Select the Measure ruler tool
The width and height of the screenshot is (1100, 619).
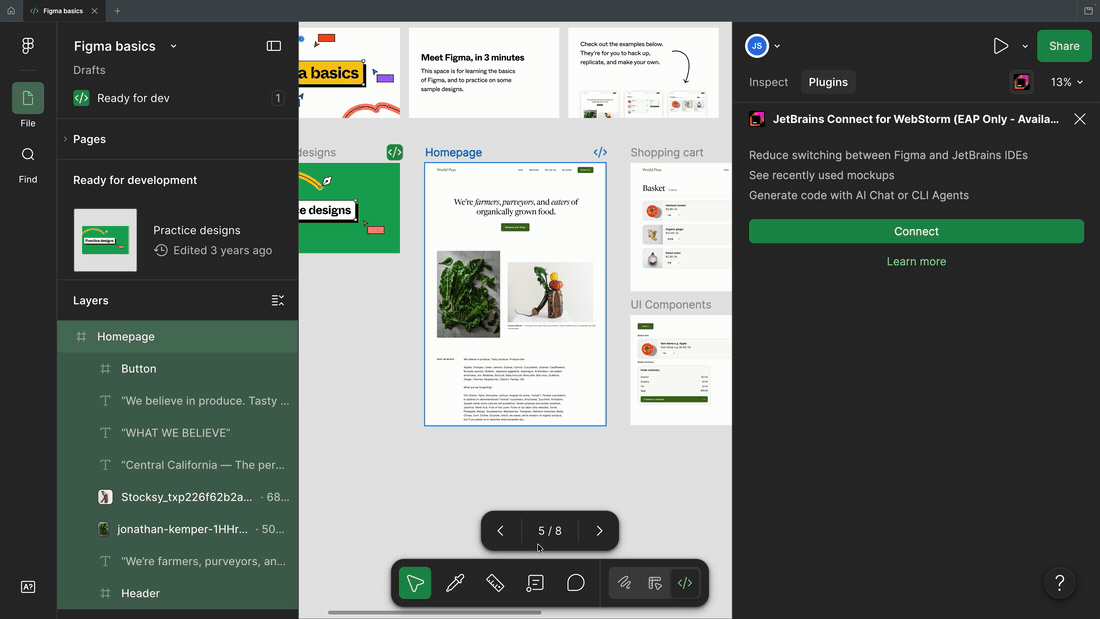point(495,583)
